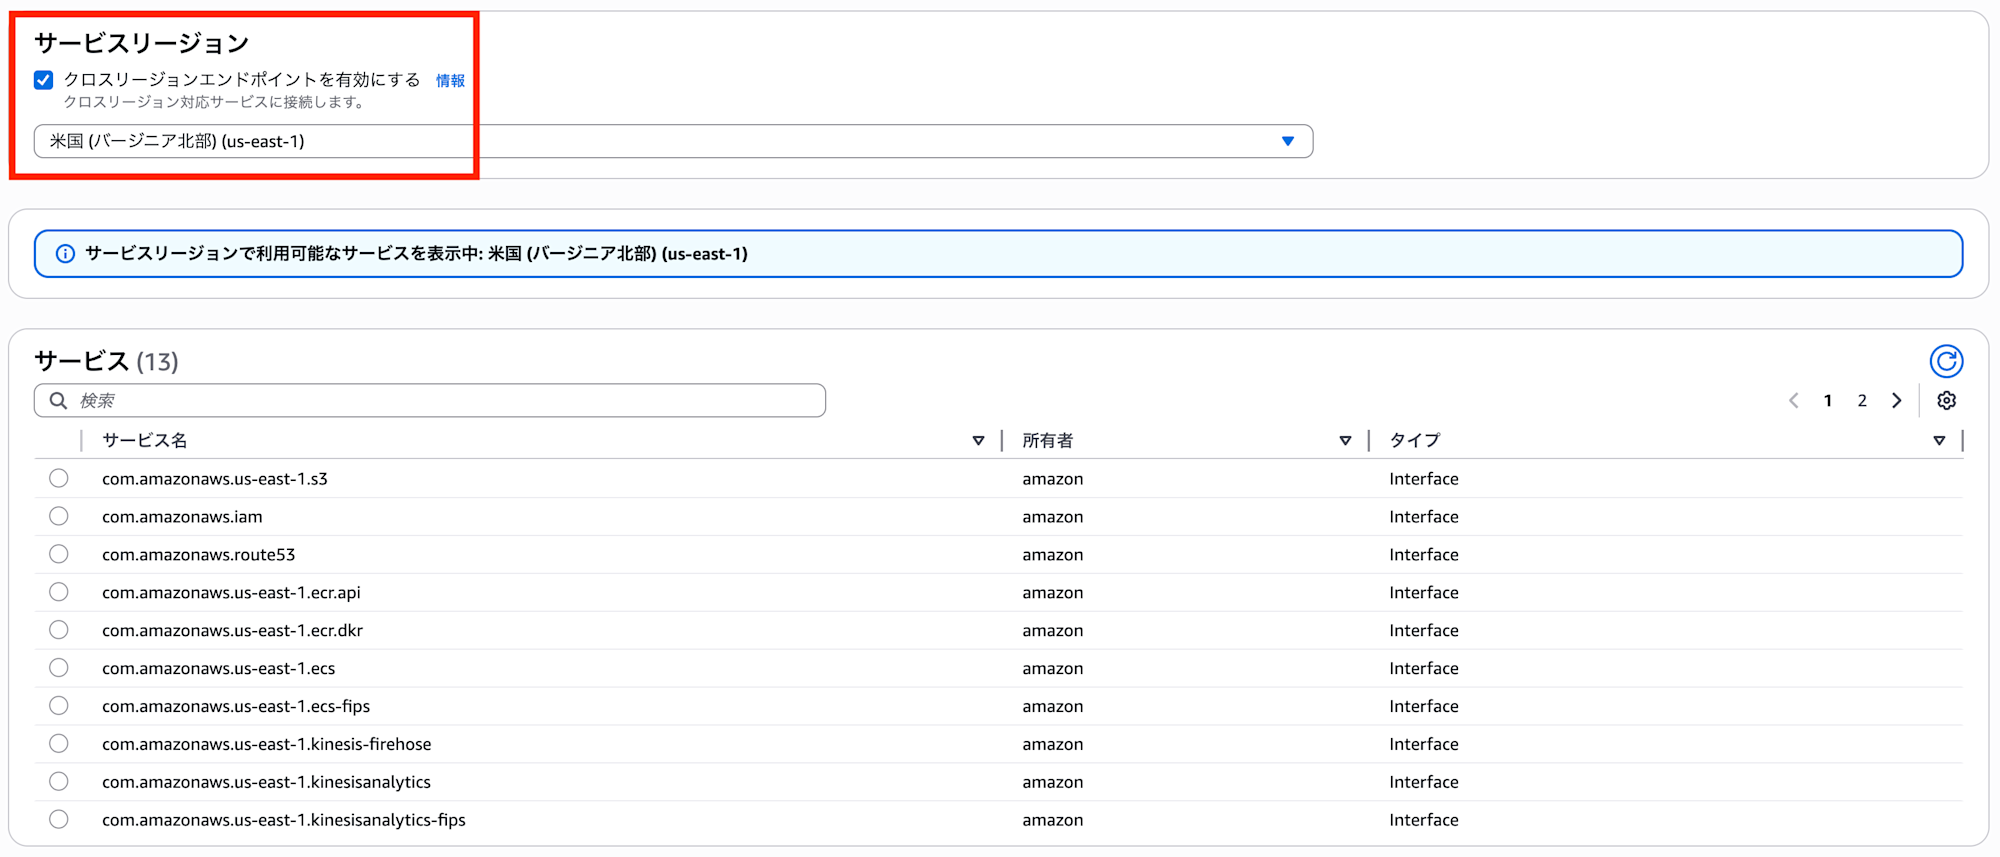Go to page 2 of services
This screenshot has width=2000, height=857.
pos(1862,401)
